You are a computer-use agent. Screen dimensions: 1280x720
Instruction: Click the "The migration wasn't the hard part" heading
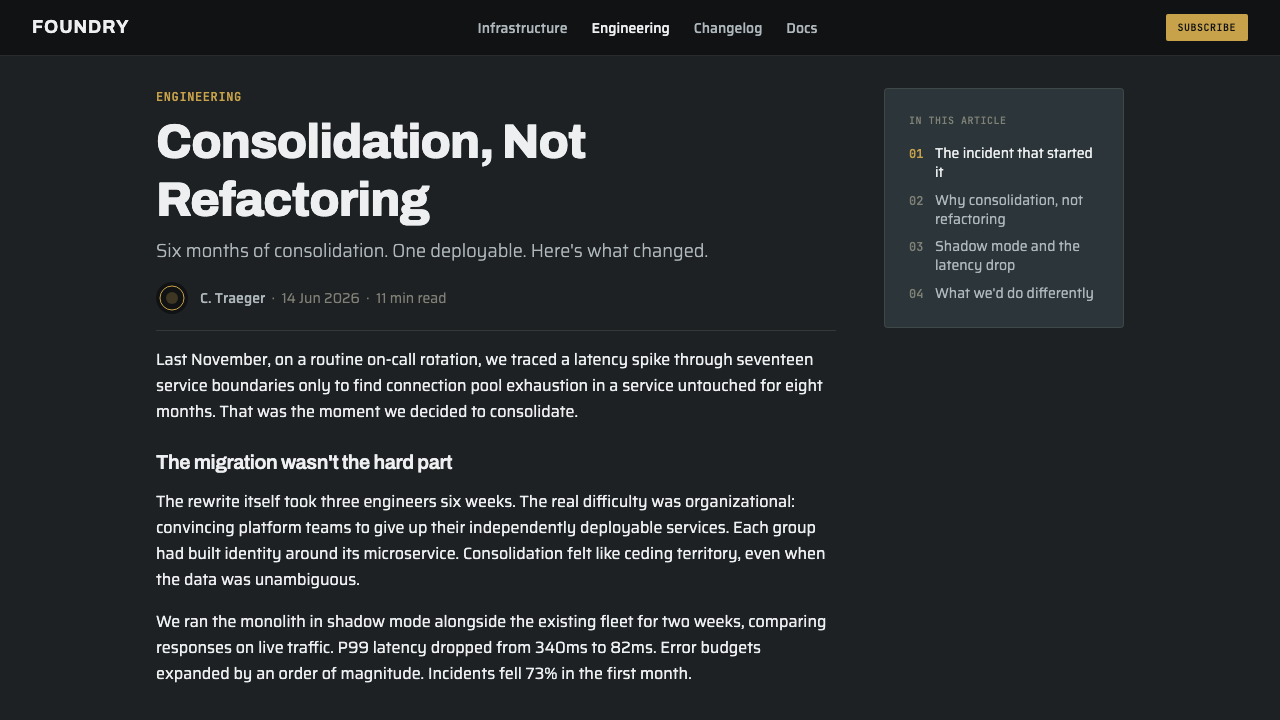304,462
